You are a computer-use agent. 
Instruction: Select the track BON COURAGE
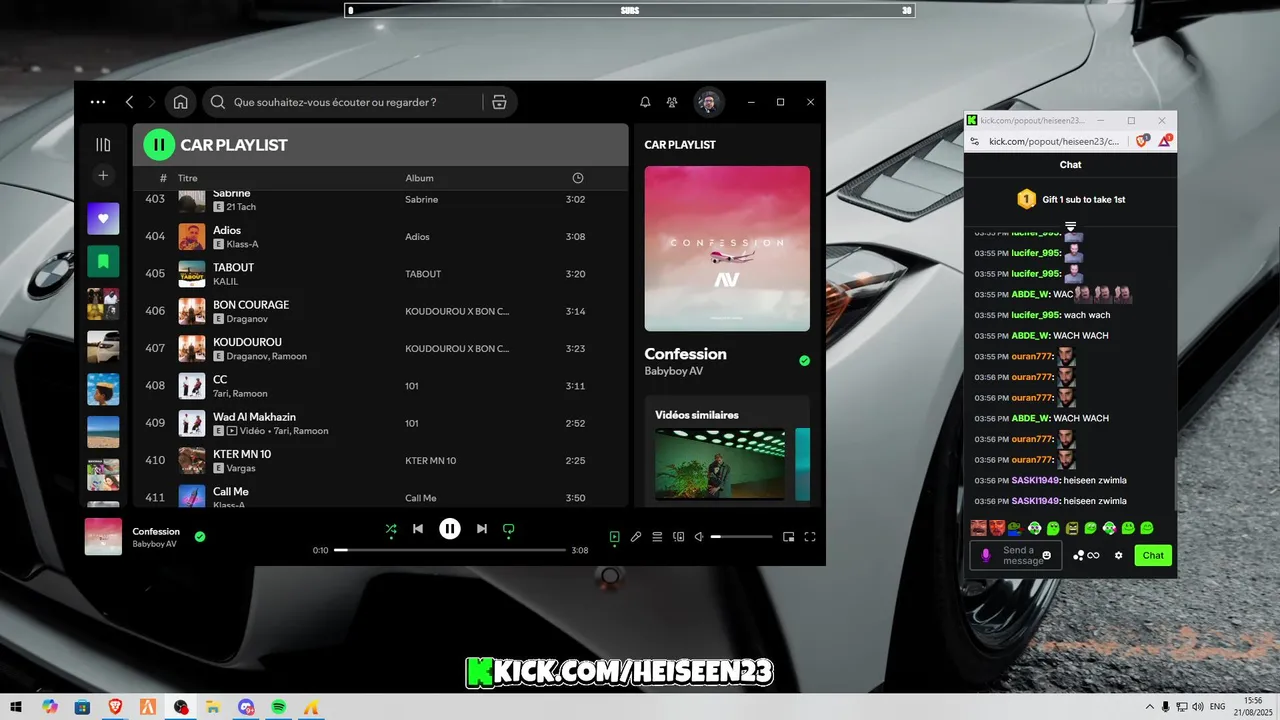[x=380, y=311]
